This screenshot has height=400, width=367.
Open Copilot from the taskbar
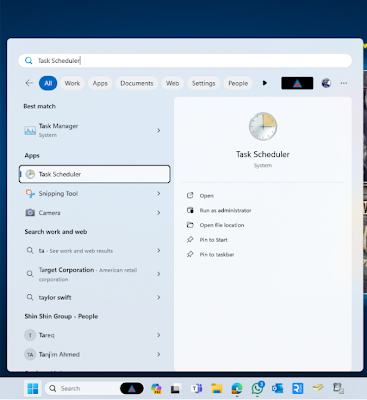pos(156,388)
